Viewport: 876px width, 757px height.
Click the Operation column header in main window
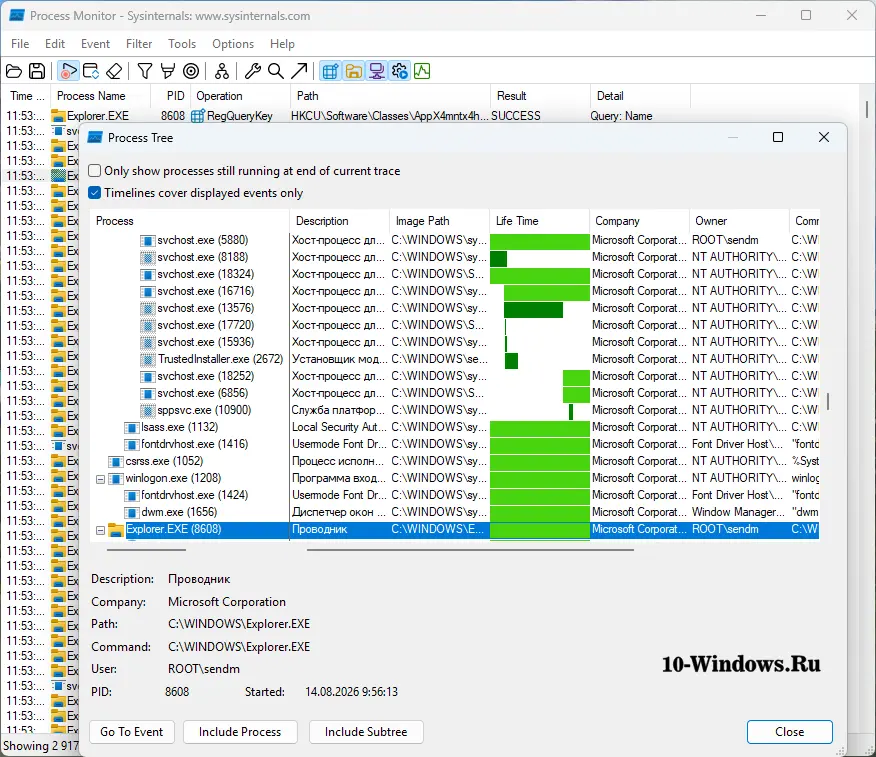(240, 96)
